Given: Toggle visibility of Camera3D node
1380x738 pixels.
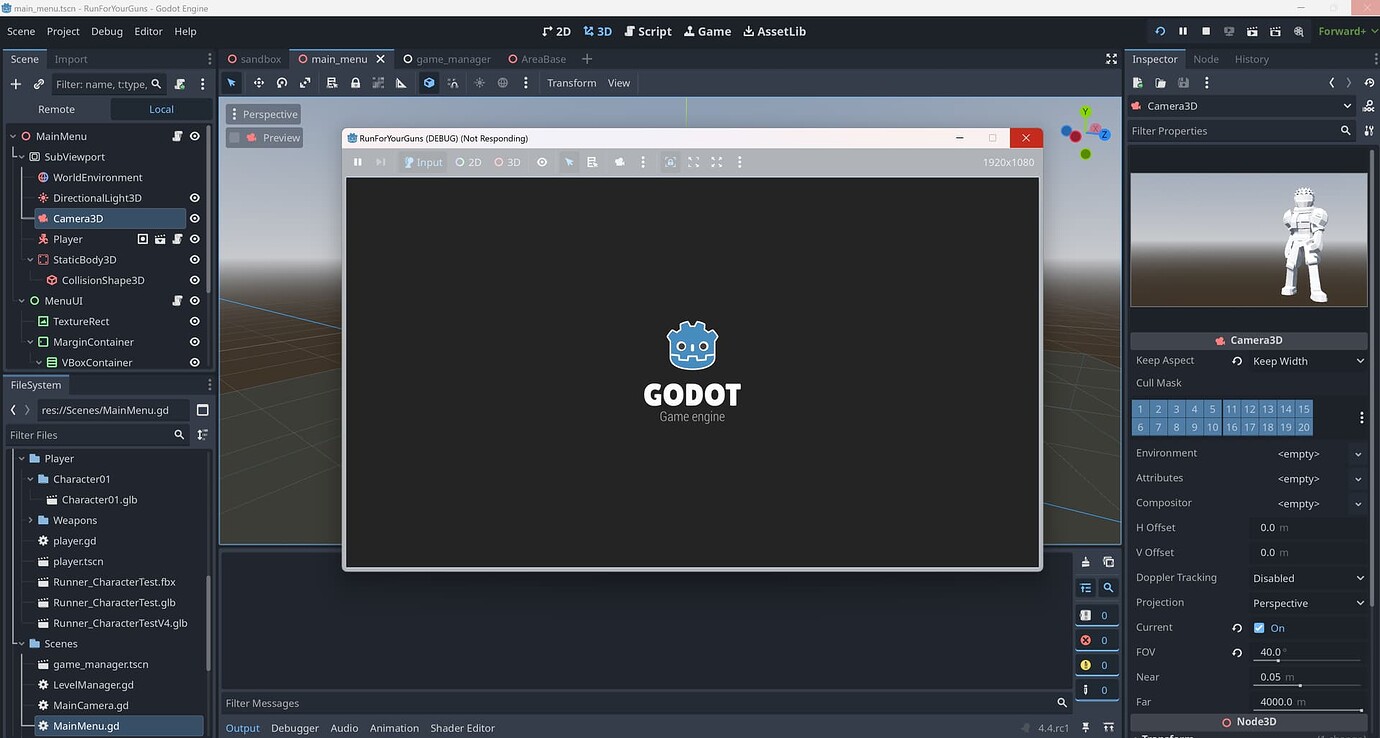Looking at the screenshot, I should [x=195, y=219].
